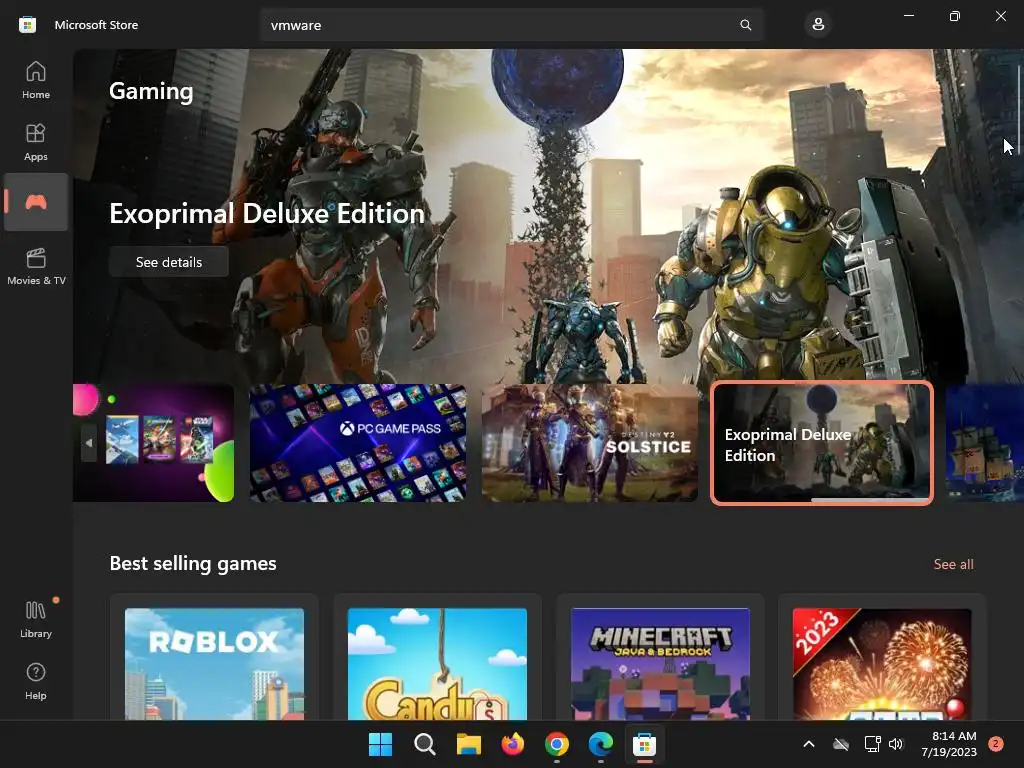The width and height of the screenshot is (1024, 768).
Task: Open Movies & TV section
Action: pyautogui.click(x=36, y=266)
